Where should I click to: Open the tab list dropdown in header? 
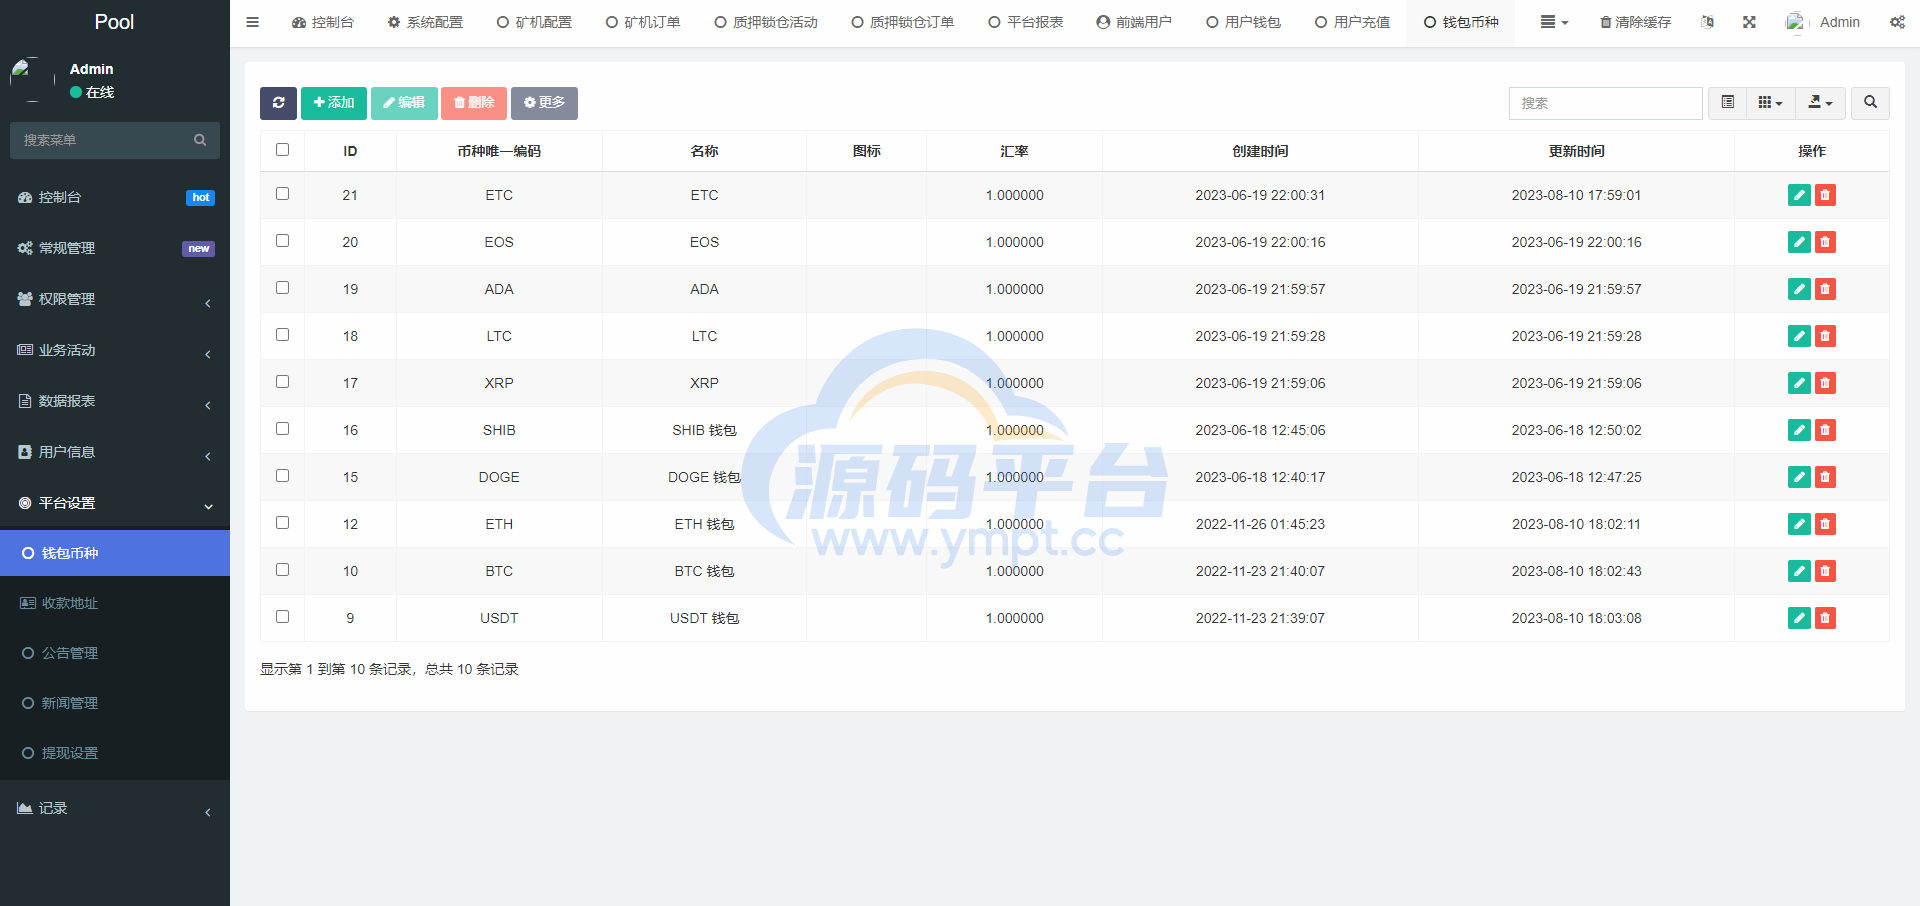1554,22
